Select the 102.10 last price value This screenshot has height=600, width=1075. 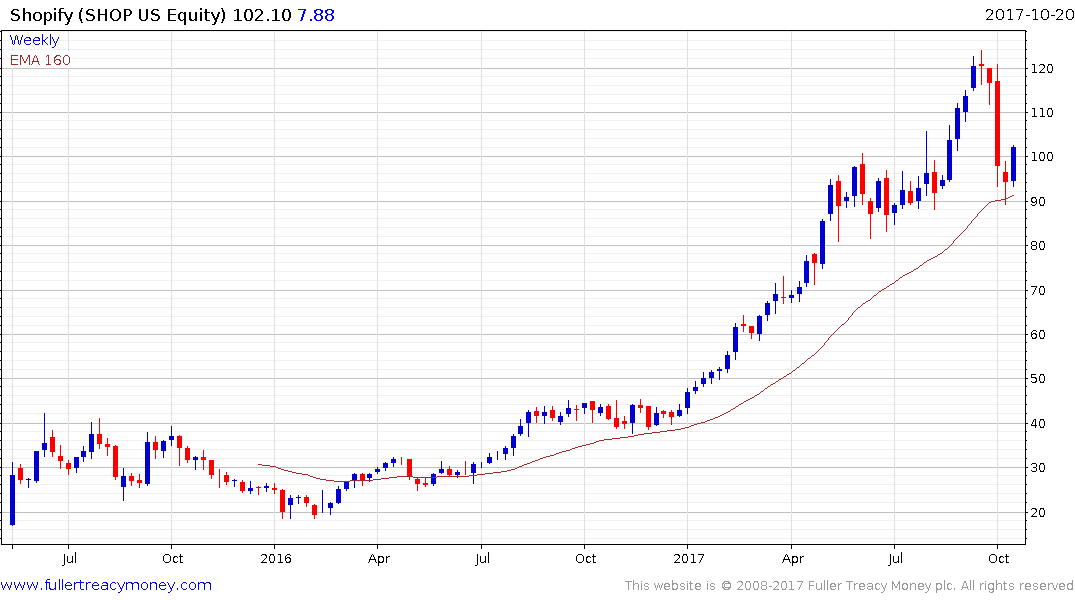262,15
